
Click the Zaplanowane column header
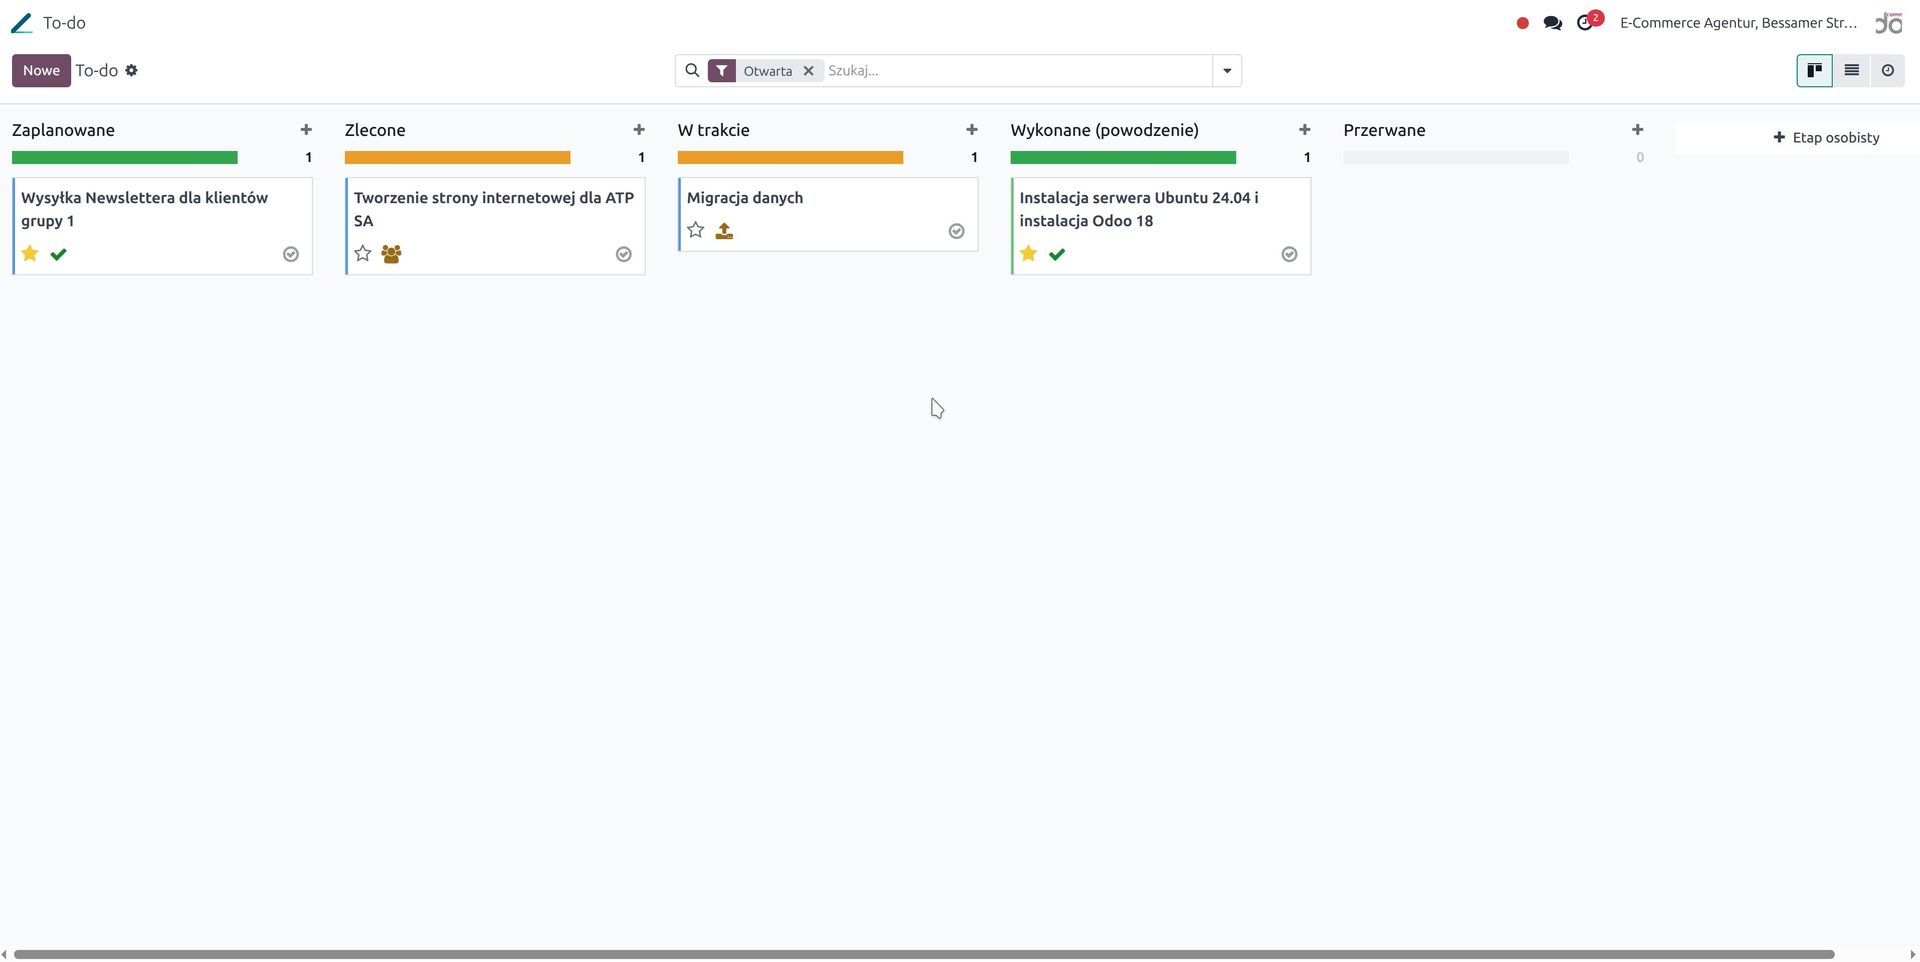(63, 130)
